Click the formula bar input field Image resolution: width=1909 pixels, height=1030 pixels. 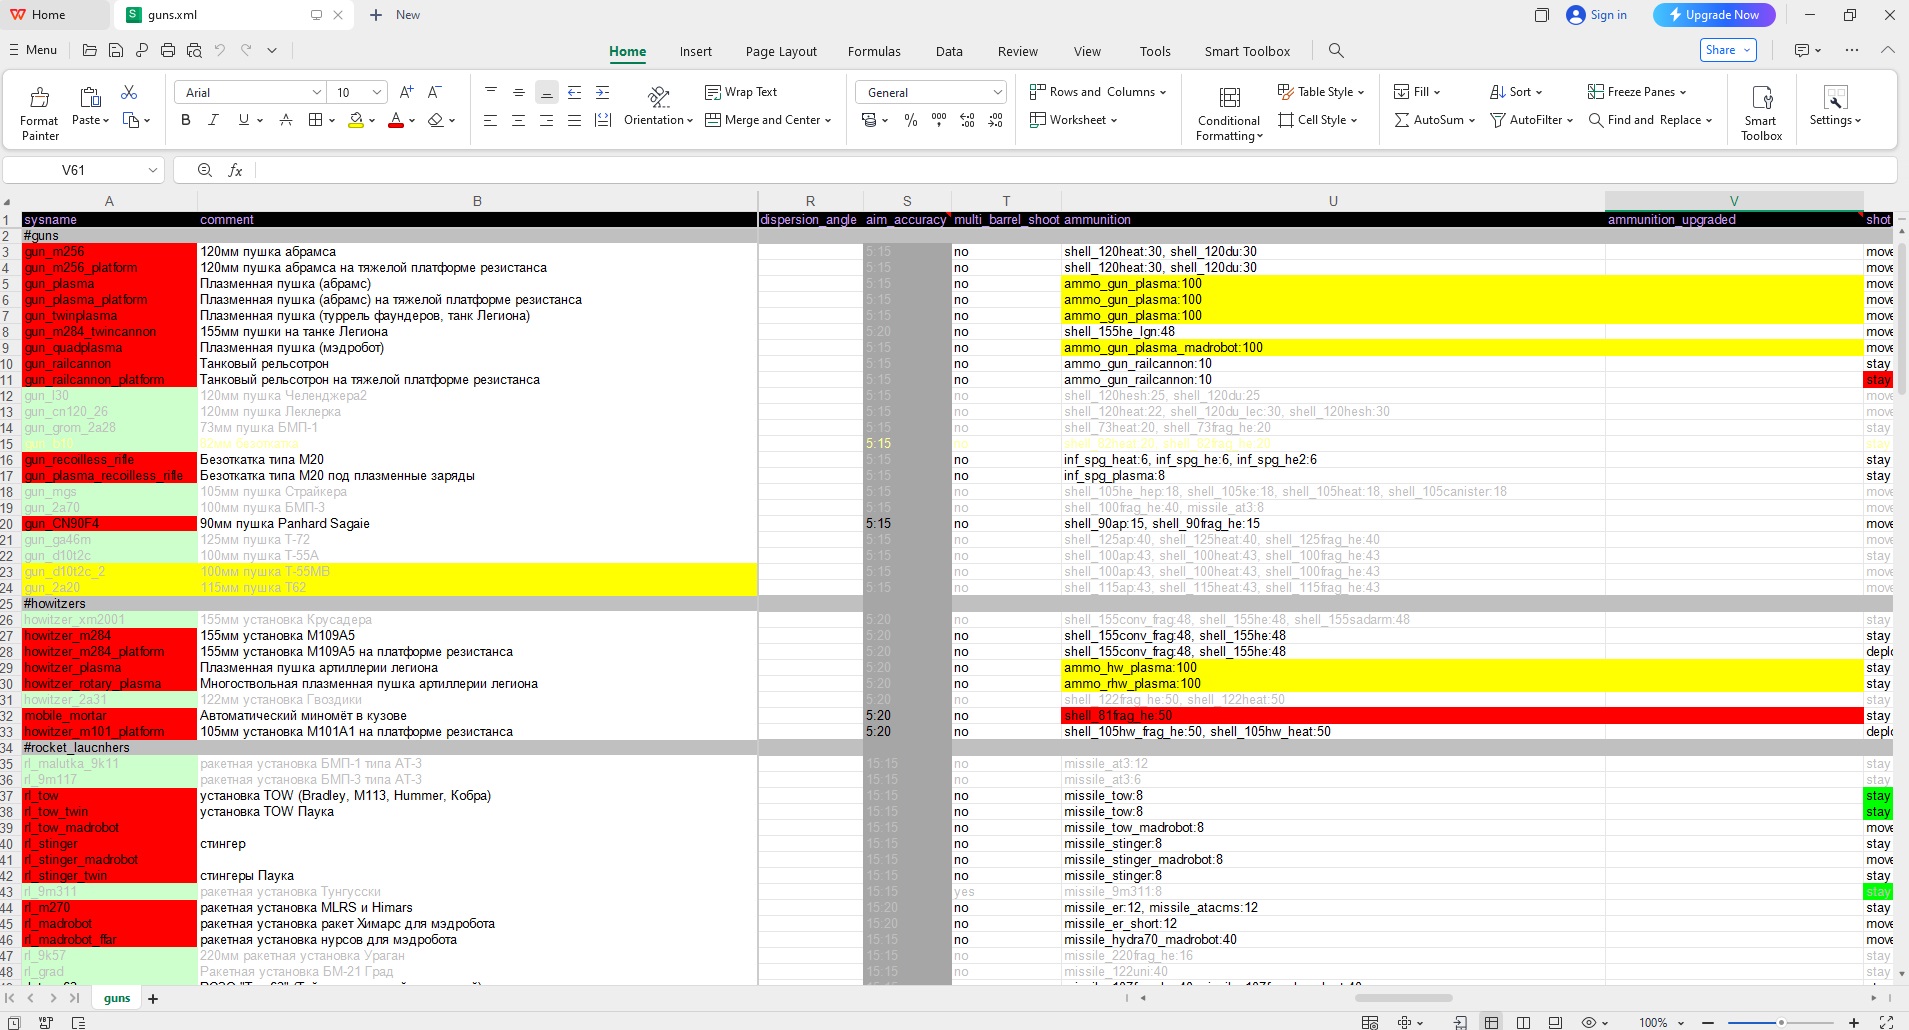[1075, 170]
